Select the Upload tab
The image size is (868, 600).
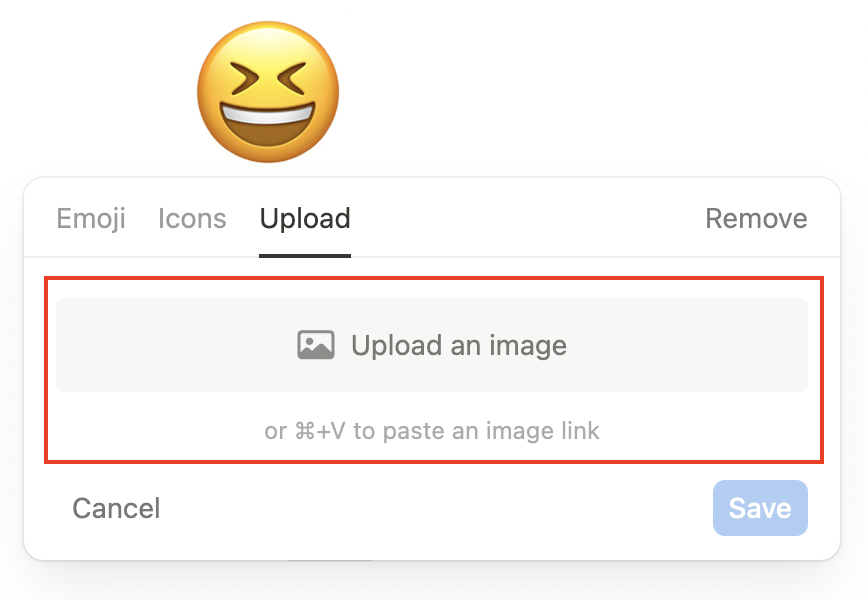305,218
